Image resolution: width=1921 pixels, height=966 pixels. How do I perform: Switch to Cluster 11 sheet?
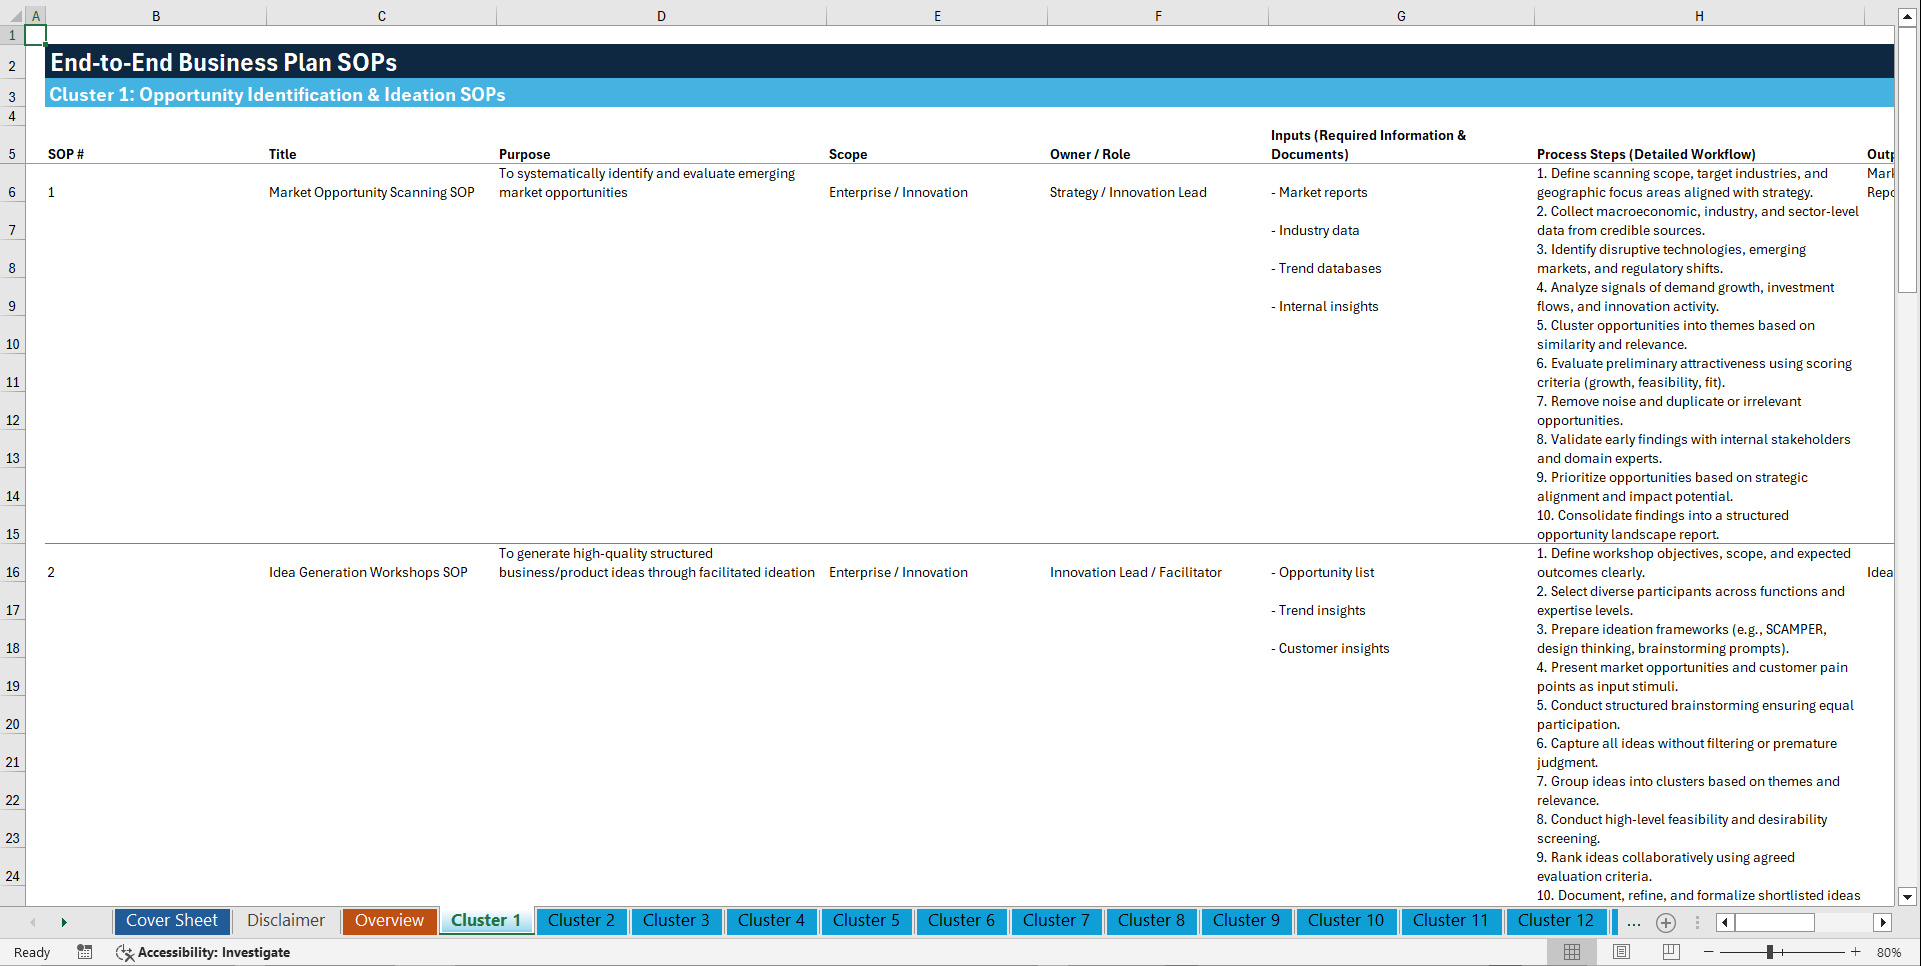tap(1450, 921)
